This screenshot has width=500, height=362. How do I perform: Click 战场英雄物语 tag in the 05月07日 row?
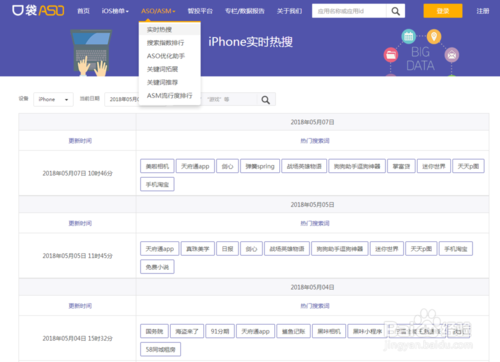coord(304,166)
